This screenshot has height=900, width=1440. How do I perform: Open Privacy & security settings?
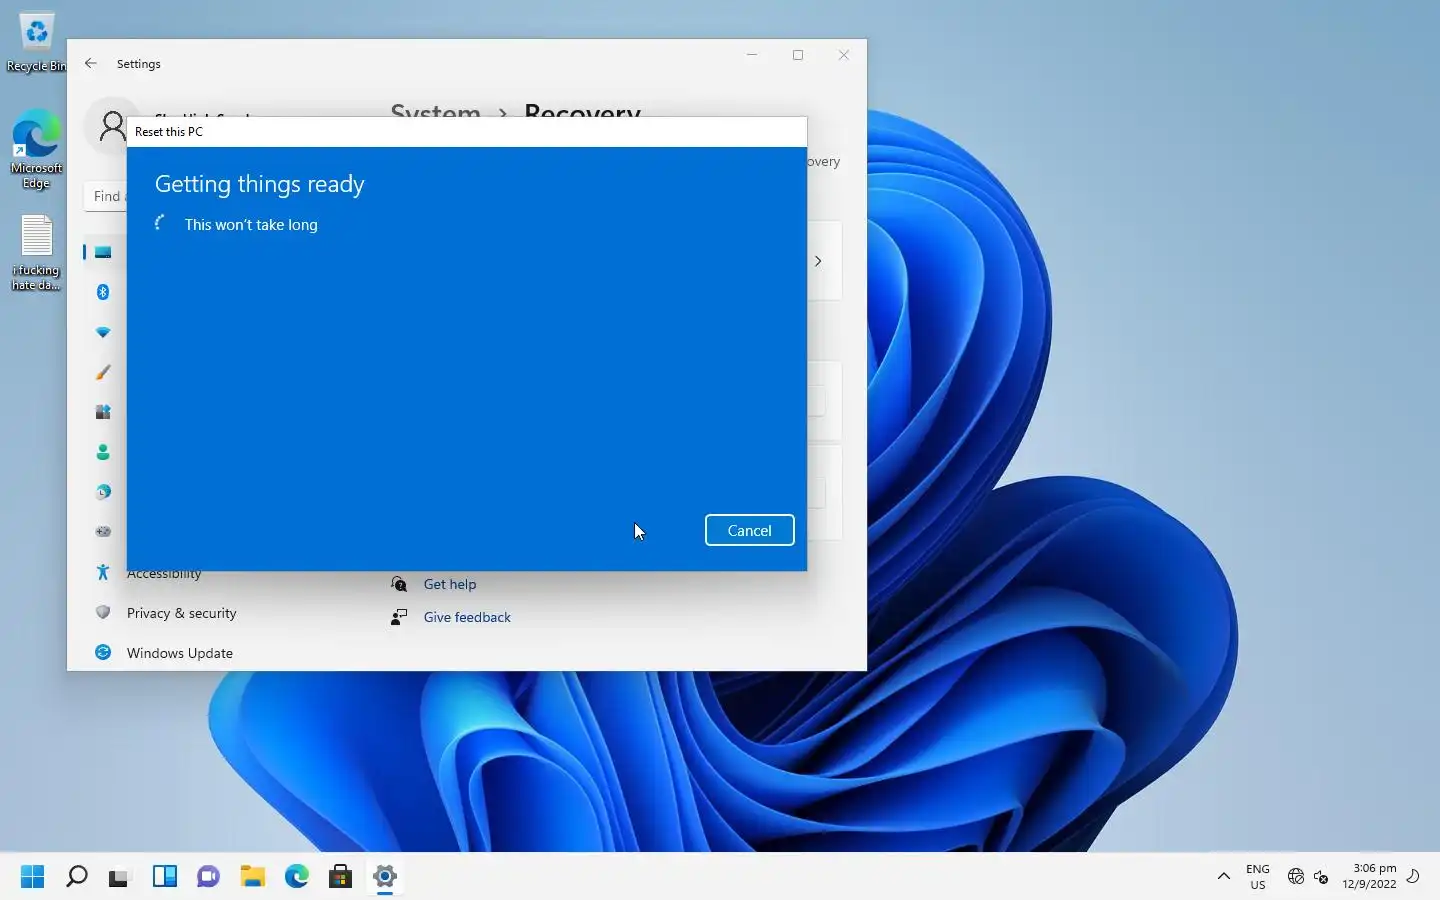coord(181,613)
